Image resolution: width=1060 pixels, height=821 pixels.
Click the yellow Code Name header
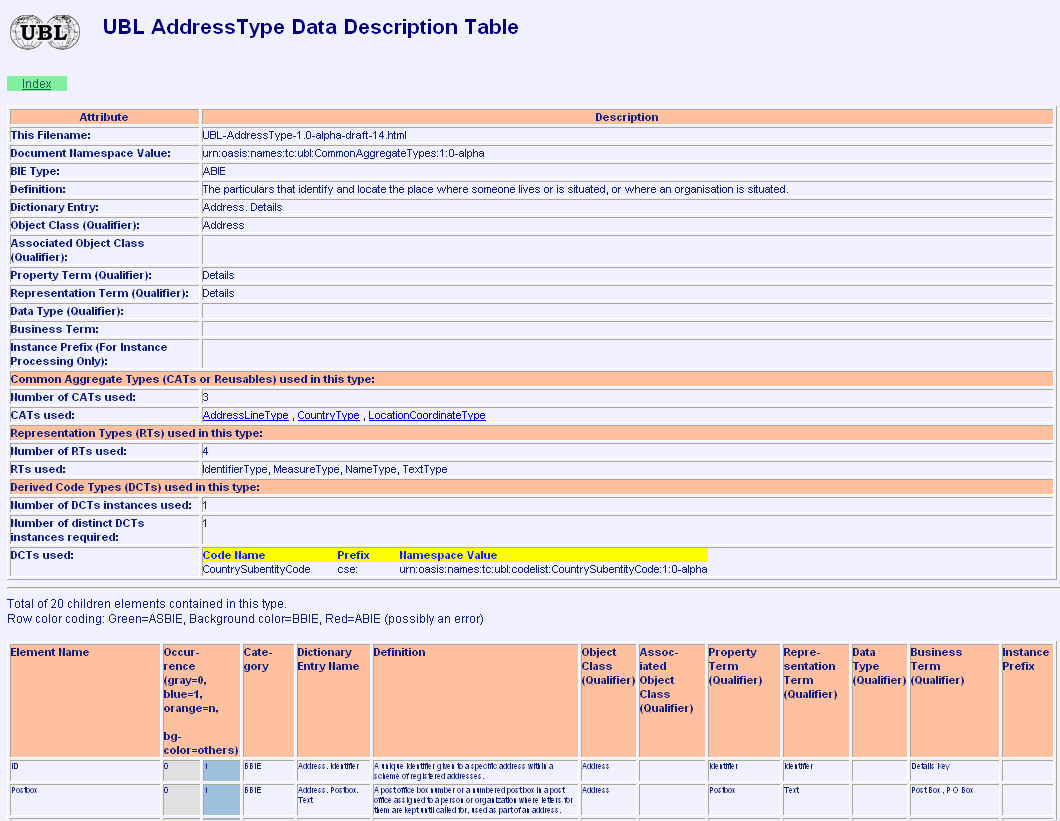coord(233,555)
